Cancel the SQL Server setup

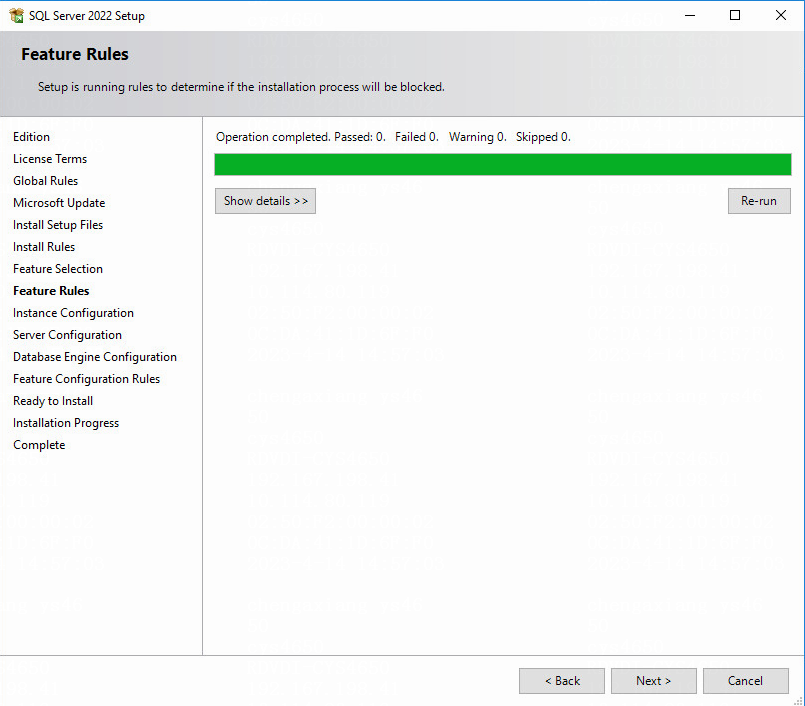745,681
